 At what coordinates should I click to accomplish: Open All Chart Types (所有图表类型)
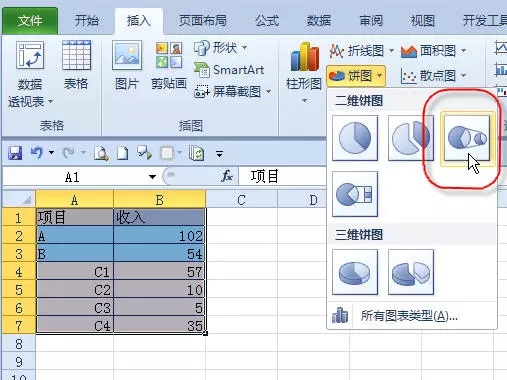(412, 316)
